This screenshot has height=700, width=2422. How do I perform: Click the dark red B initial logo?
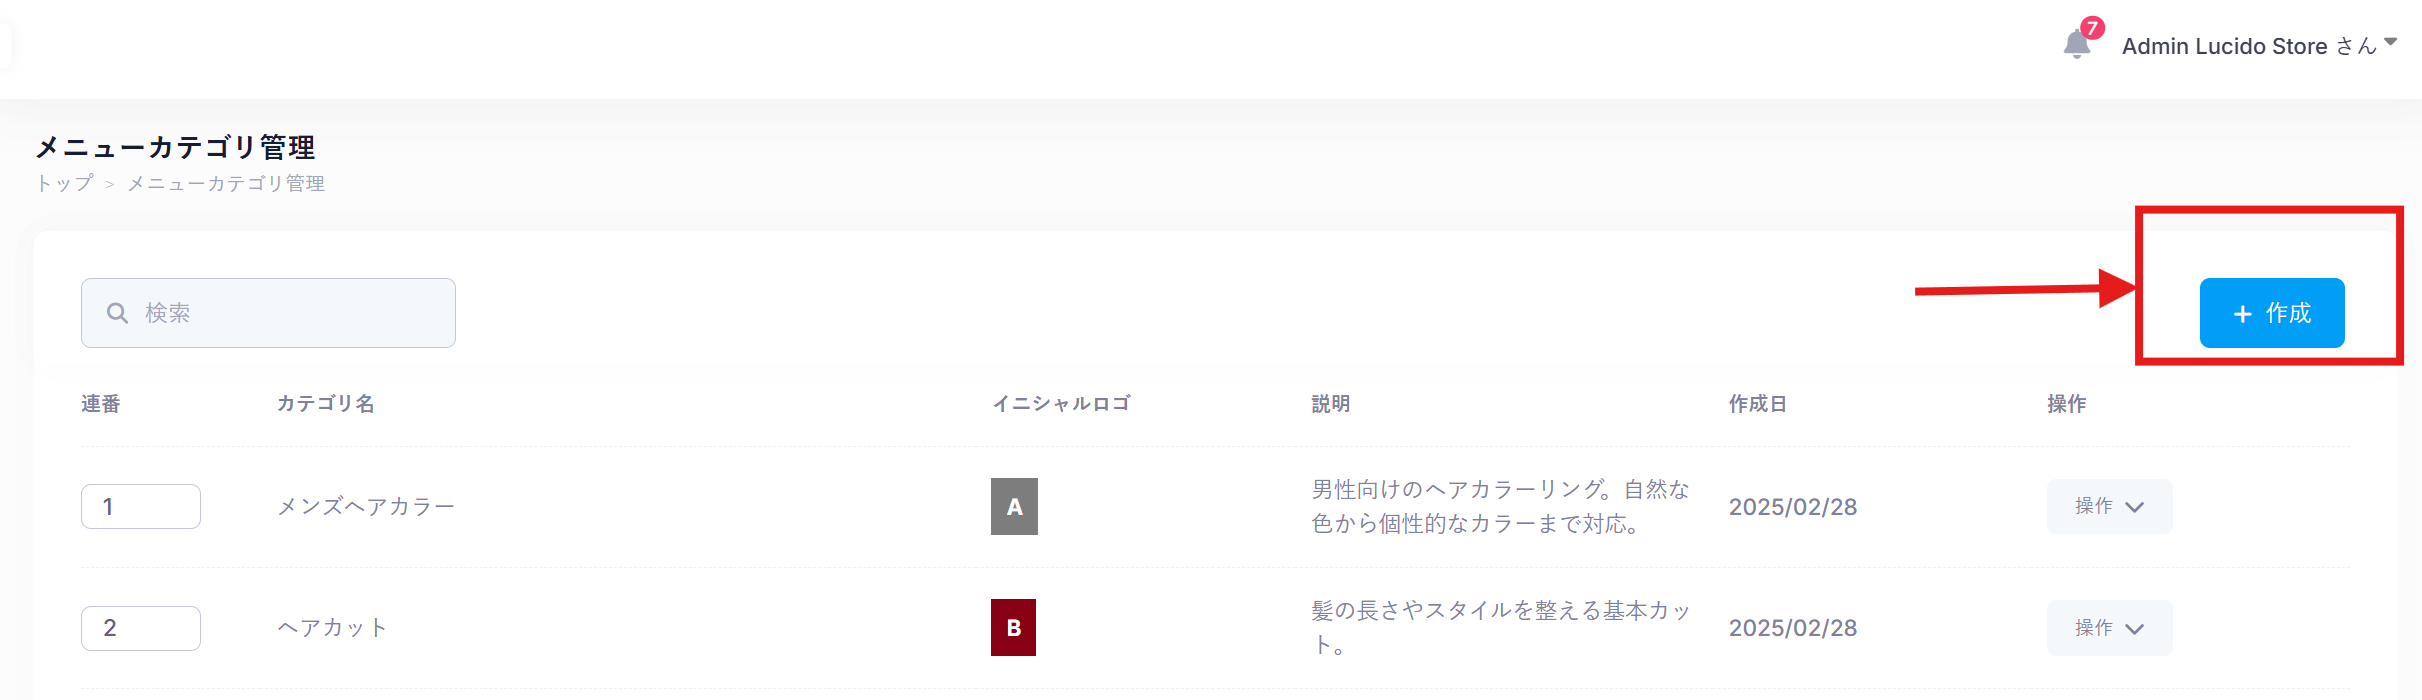tap(1013, 628)
